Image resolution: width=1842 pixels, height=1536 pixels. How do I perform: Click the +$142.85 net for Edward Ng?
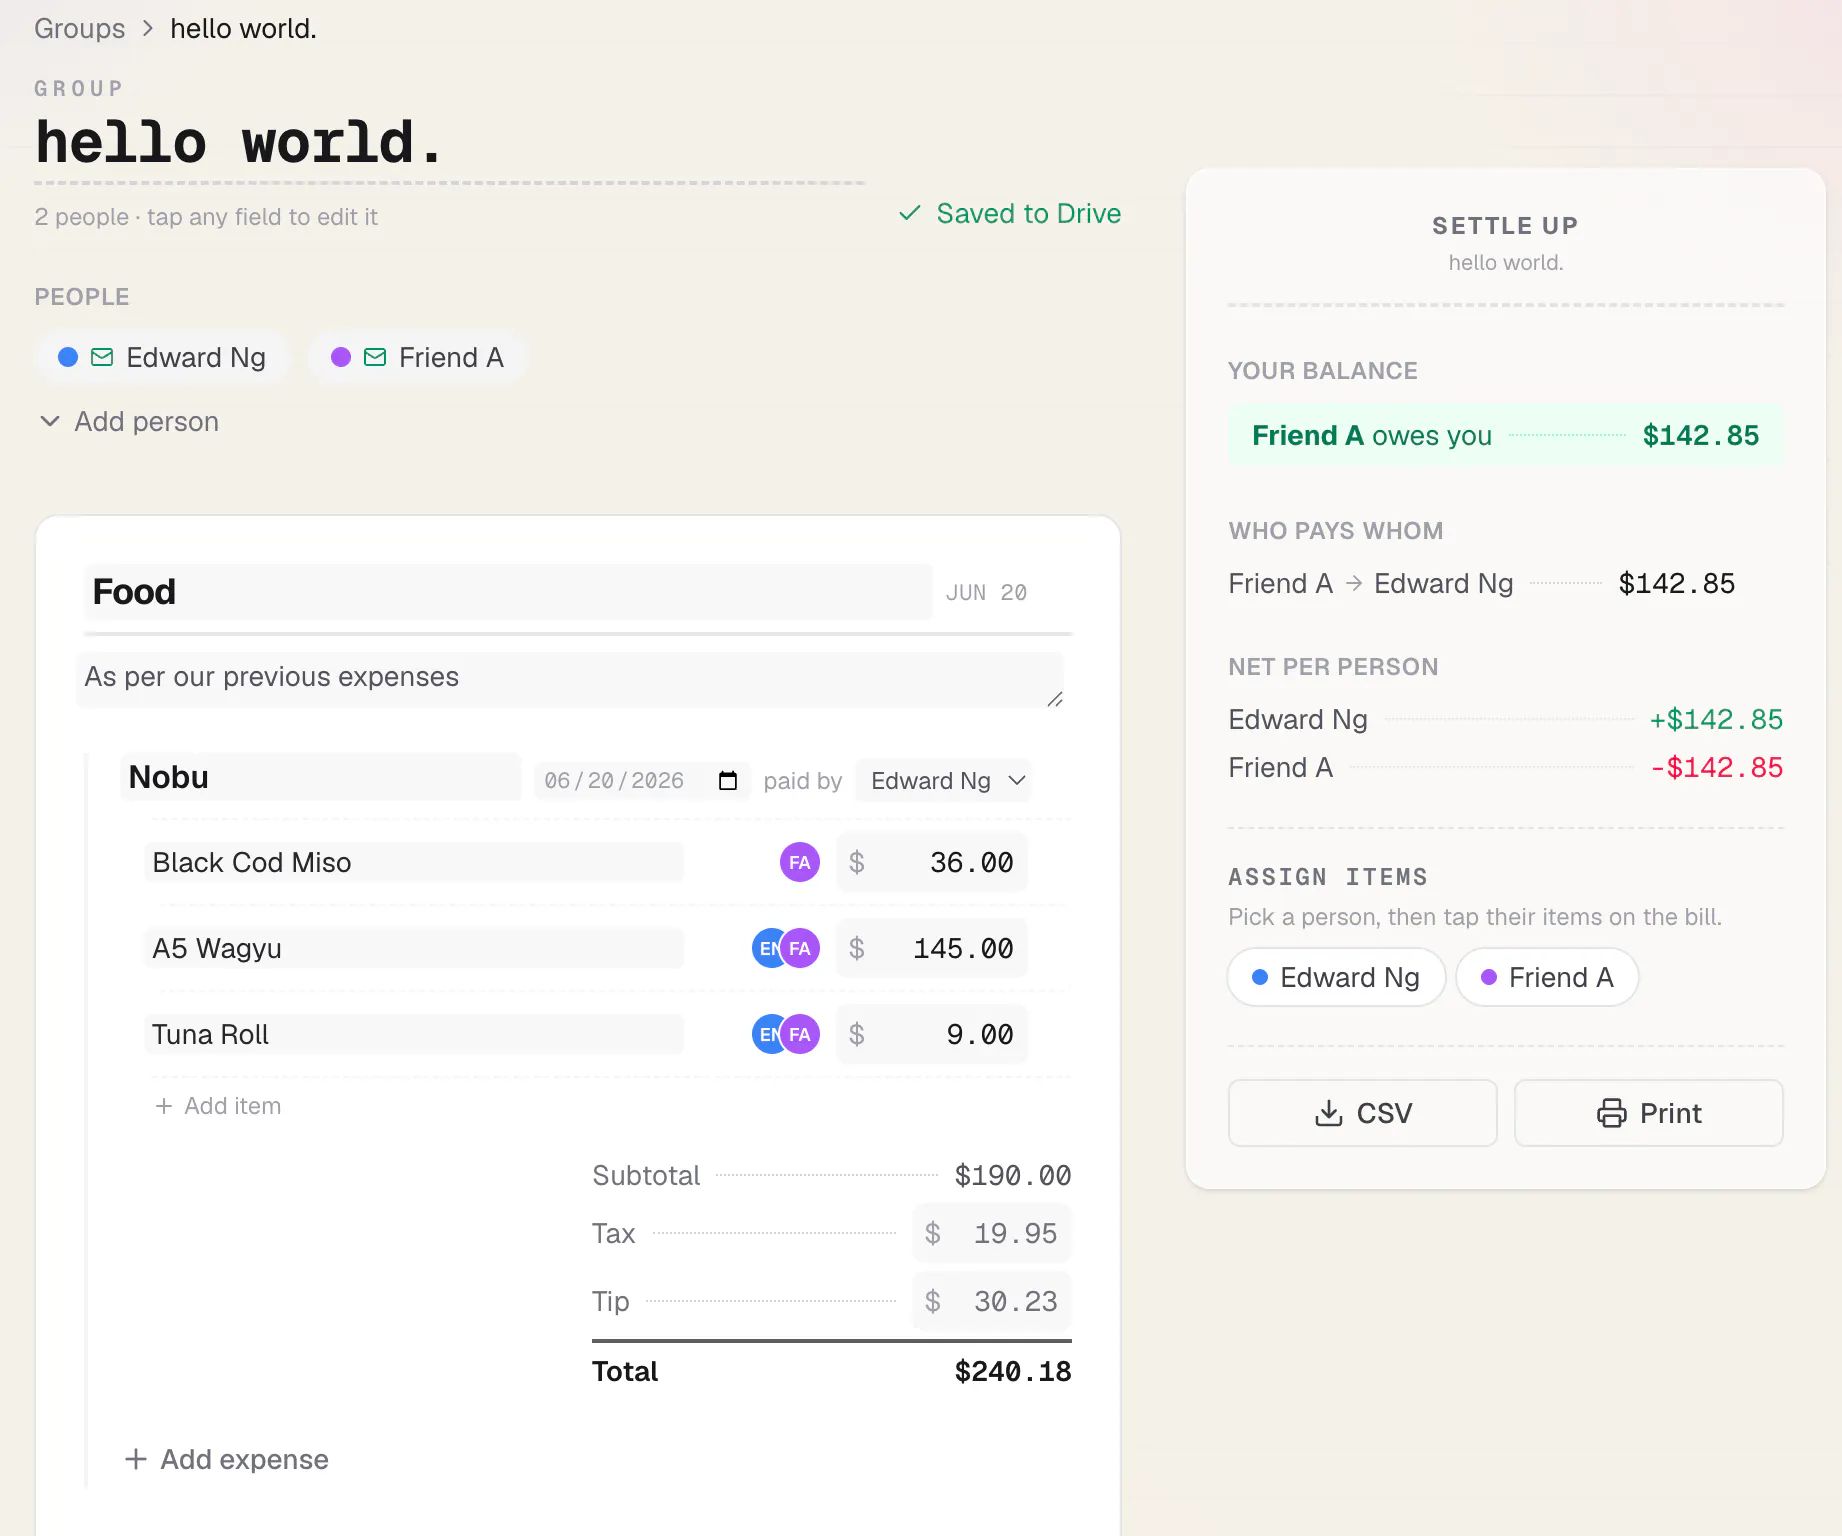click(1716, 719)
